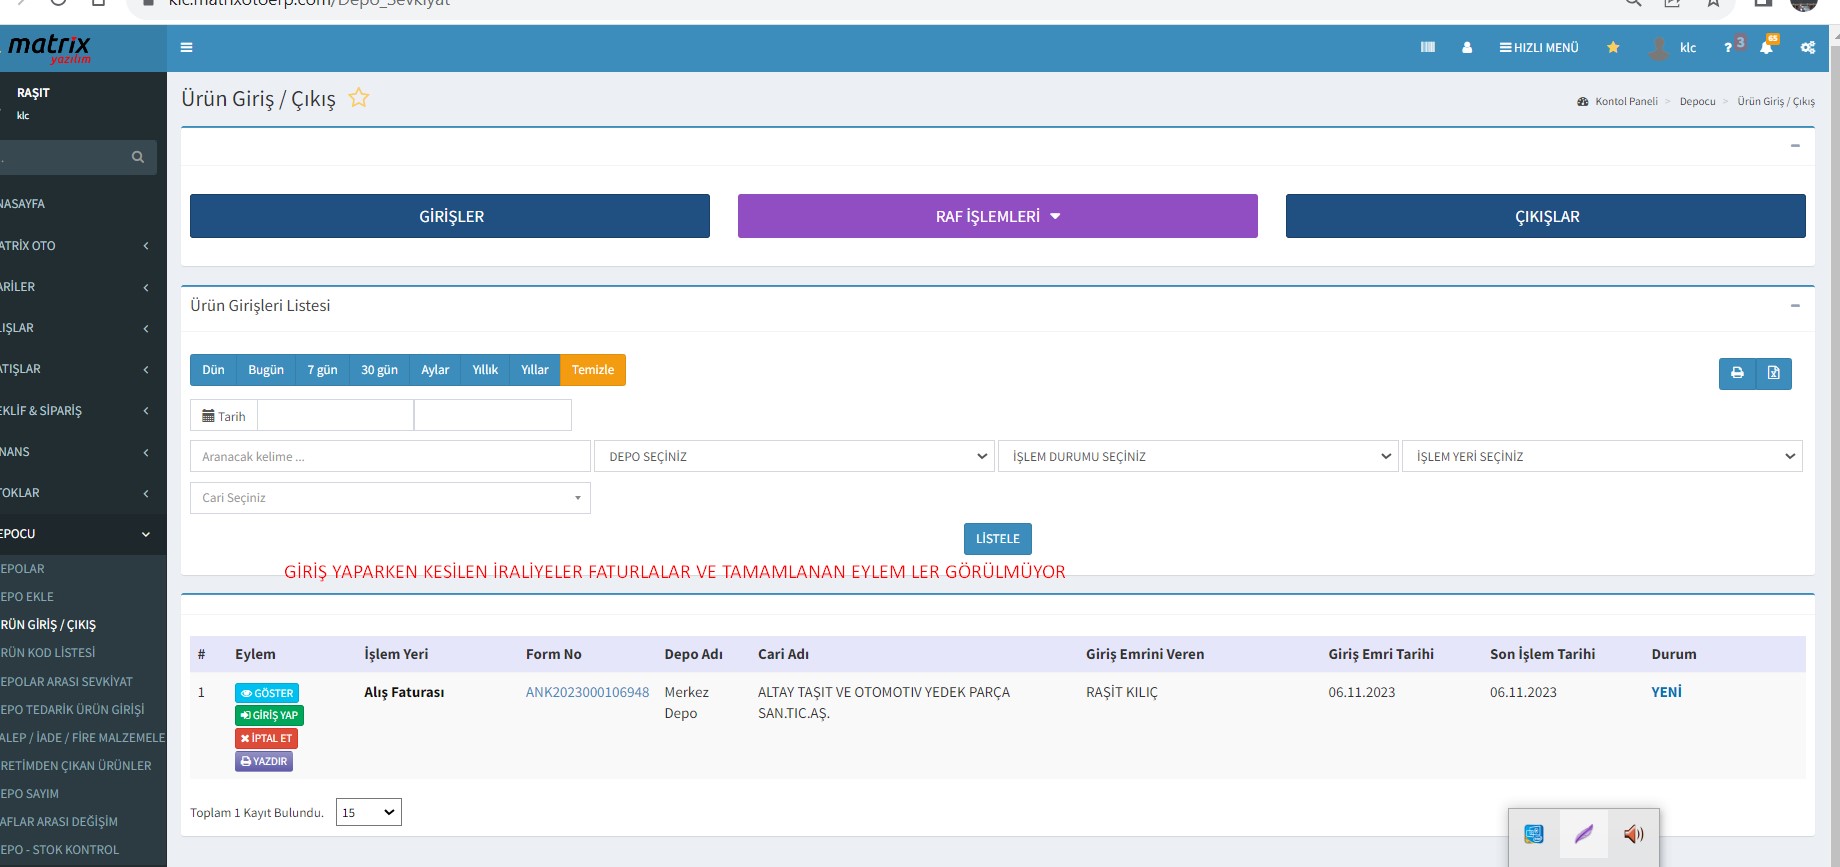Open settings gears icon in header
This screenshot has height=867, width=1840.
click(1807, 47)
